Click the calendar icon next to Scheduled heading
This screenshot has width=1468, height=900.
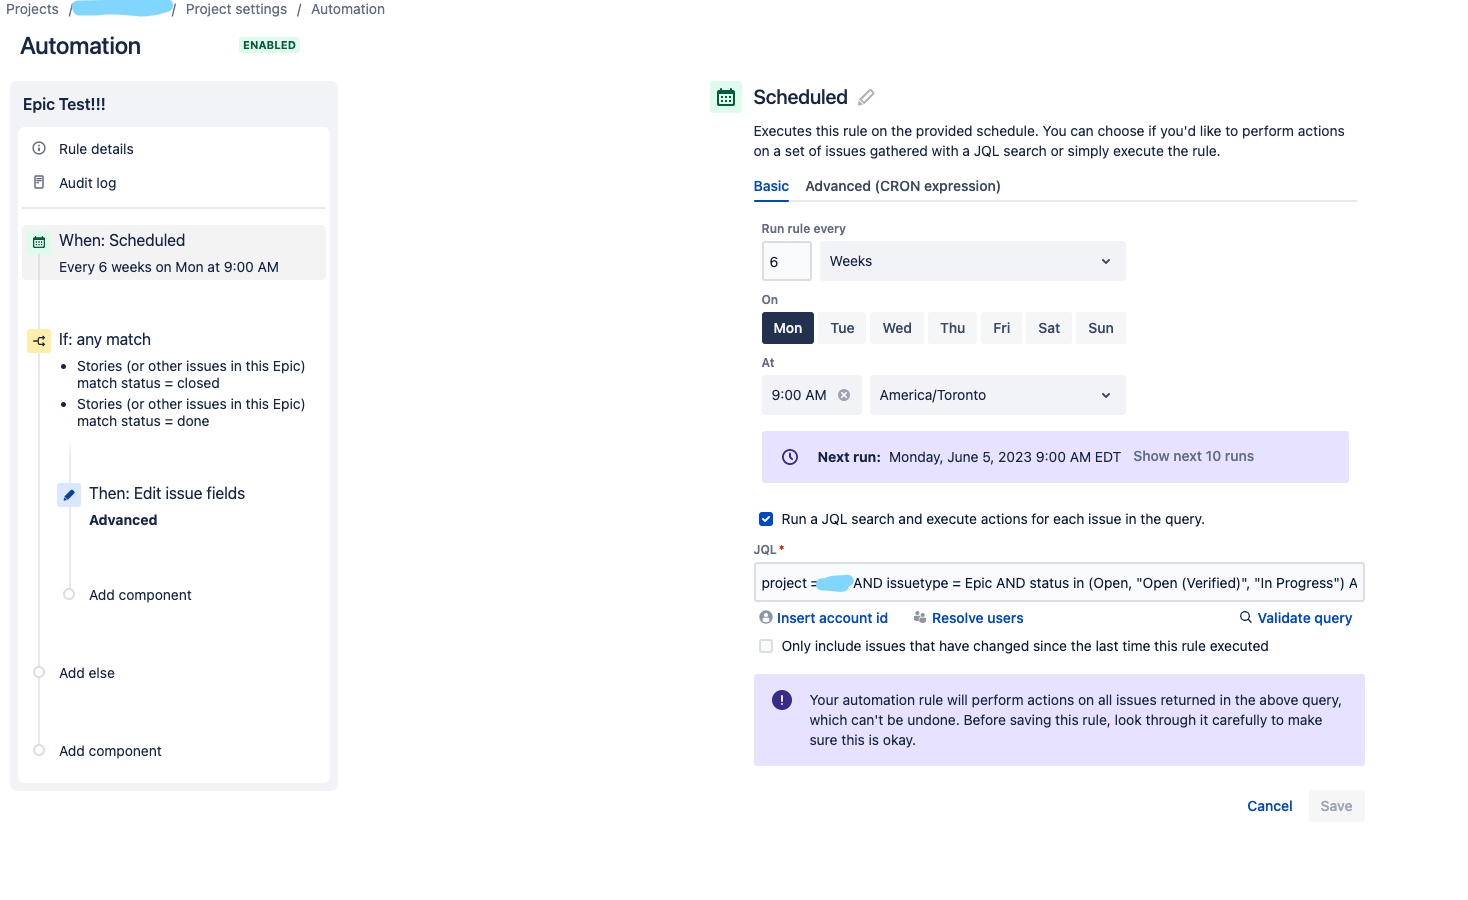point(726,97)
